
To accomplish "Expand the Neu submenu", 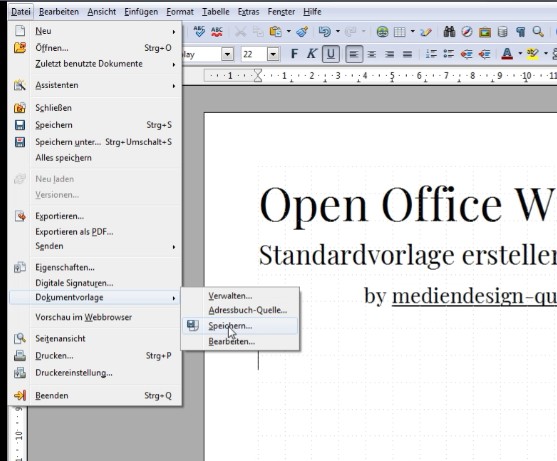I will click(x=96, y=31).
